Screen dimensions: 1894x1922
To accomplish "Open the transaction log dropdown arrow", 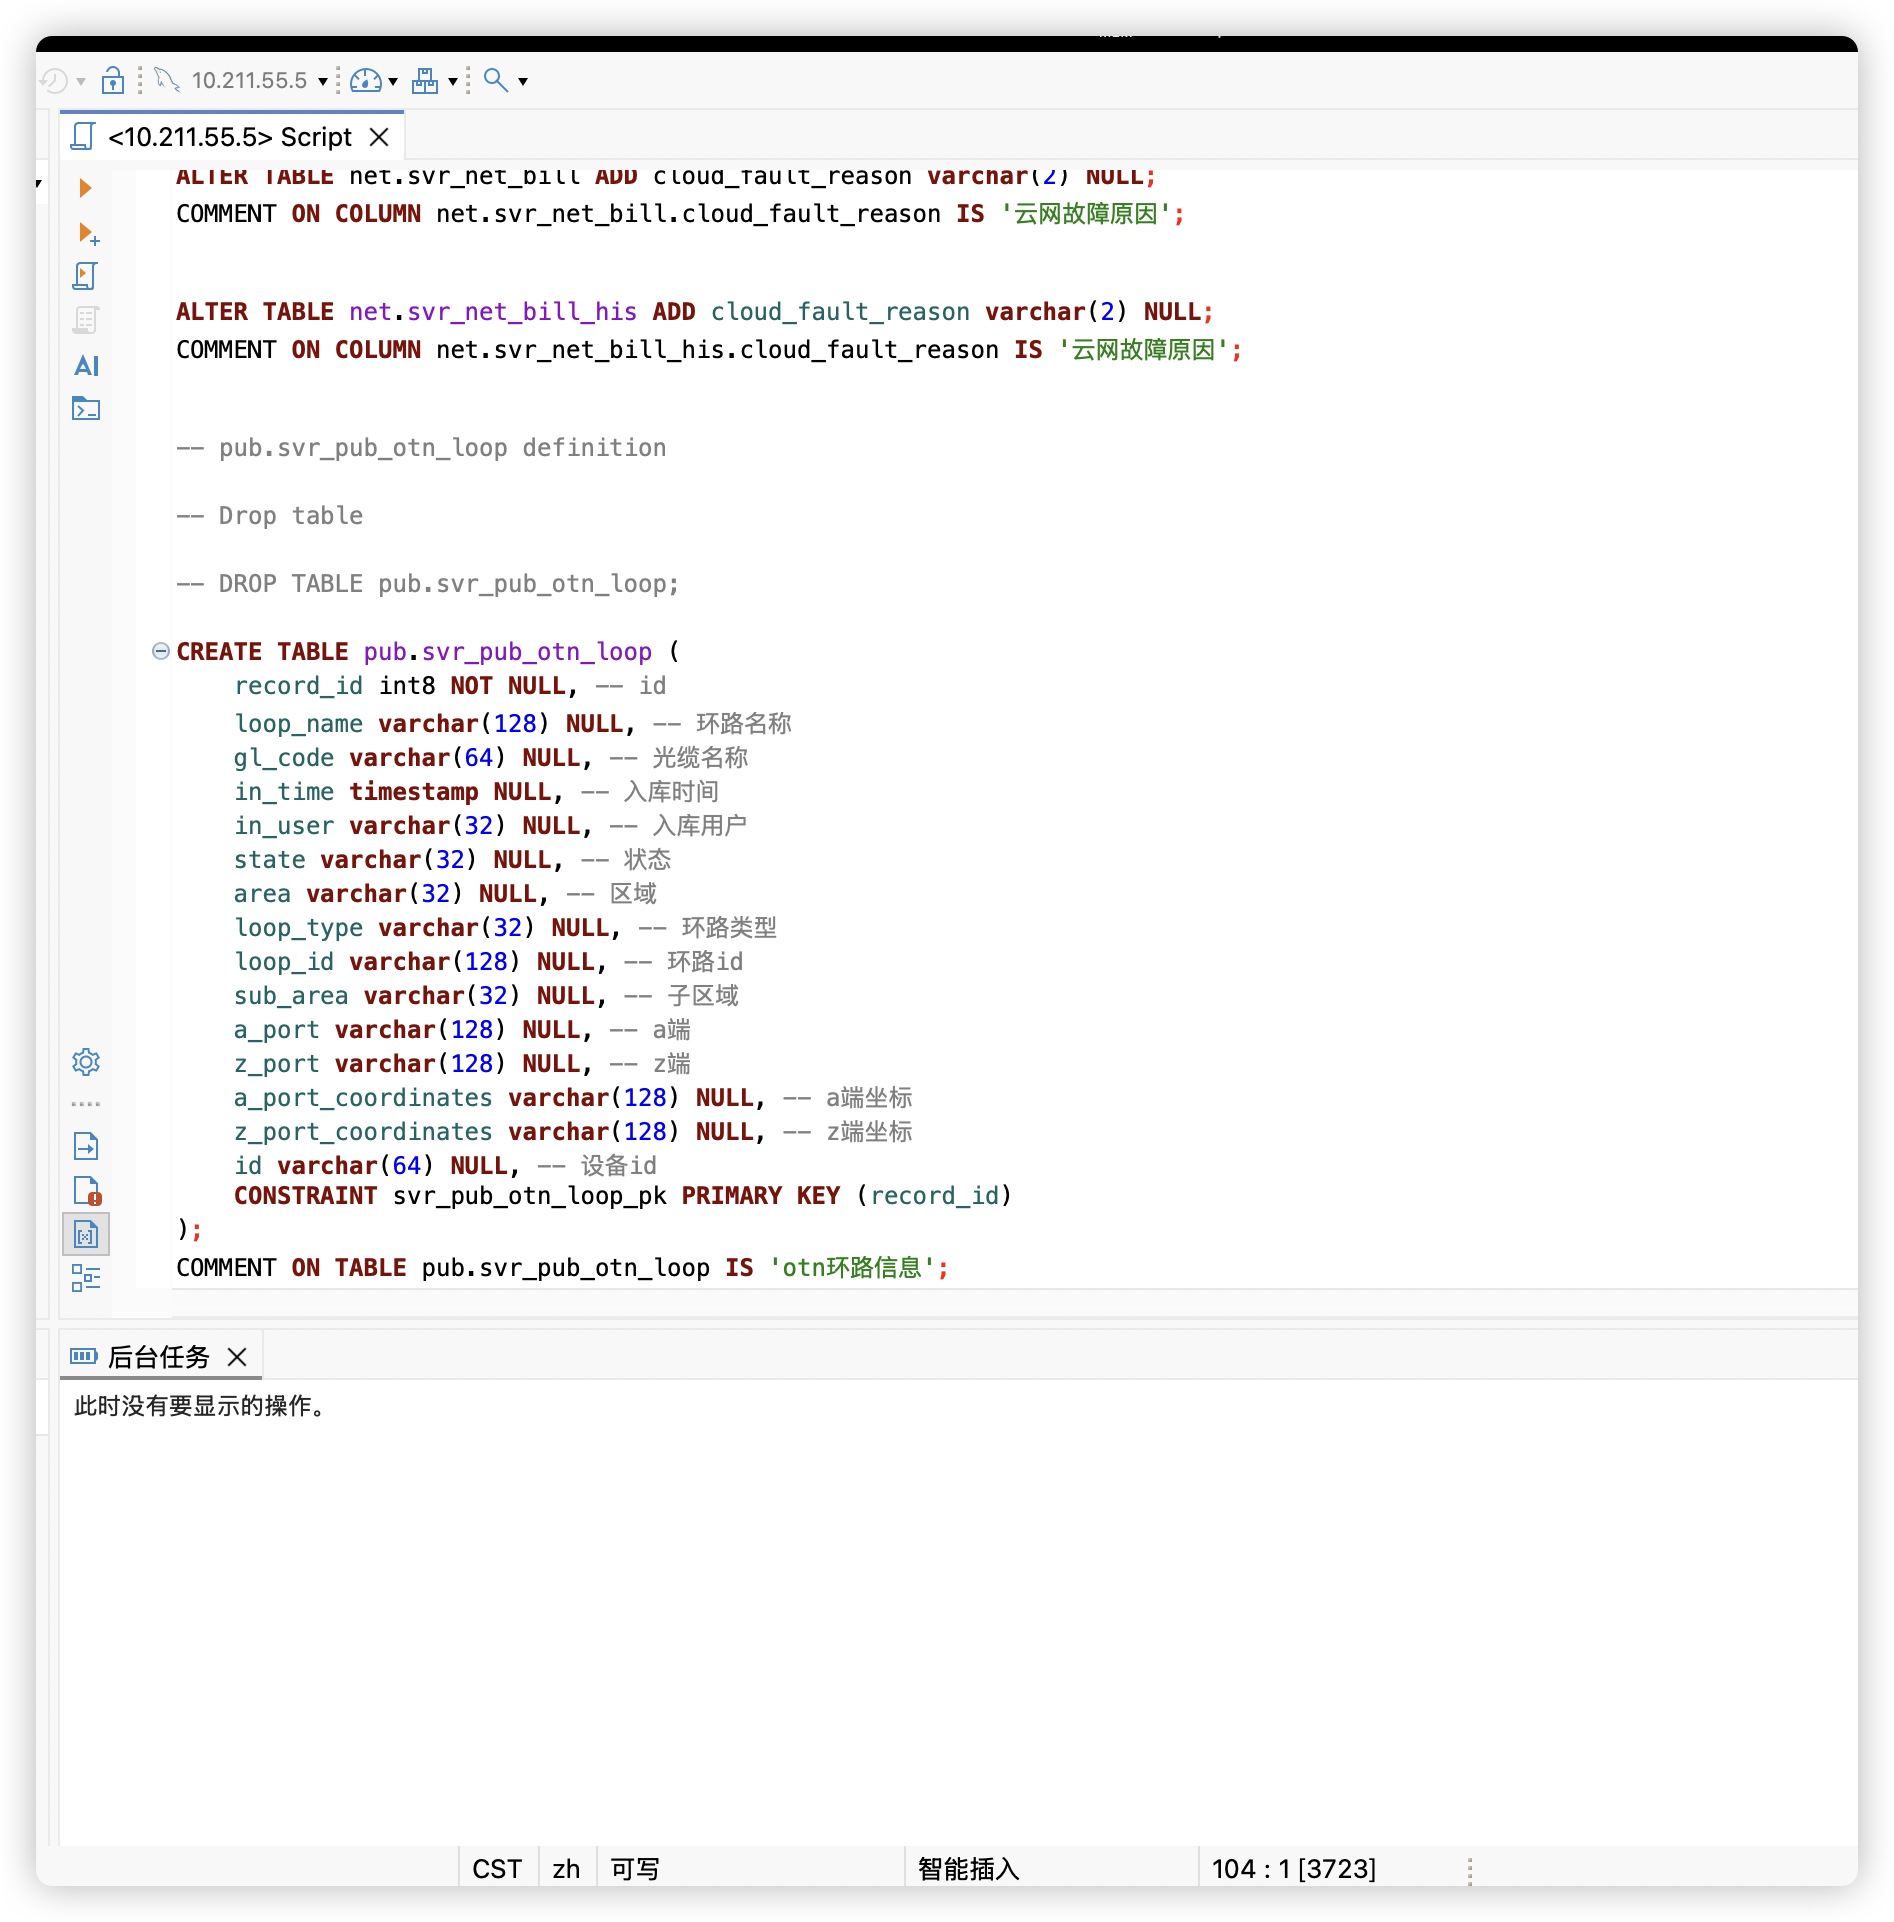I will coord(81,81).
